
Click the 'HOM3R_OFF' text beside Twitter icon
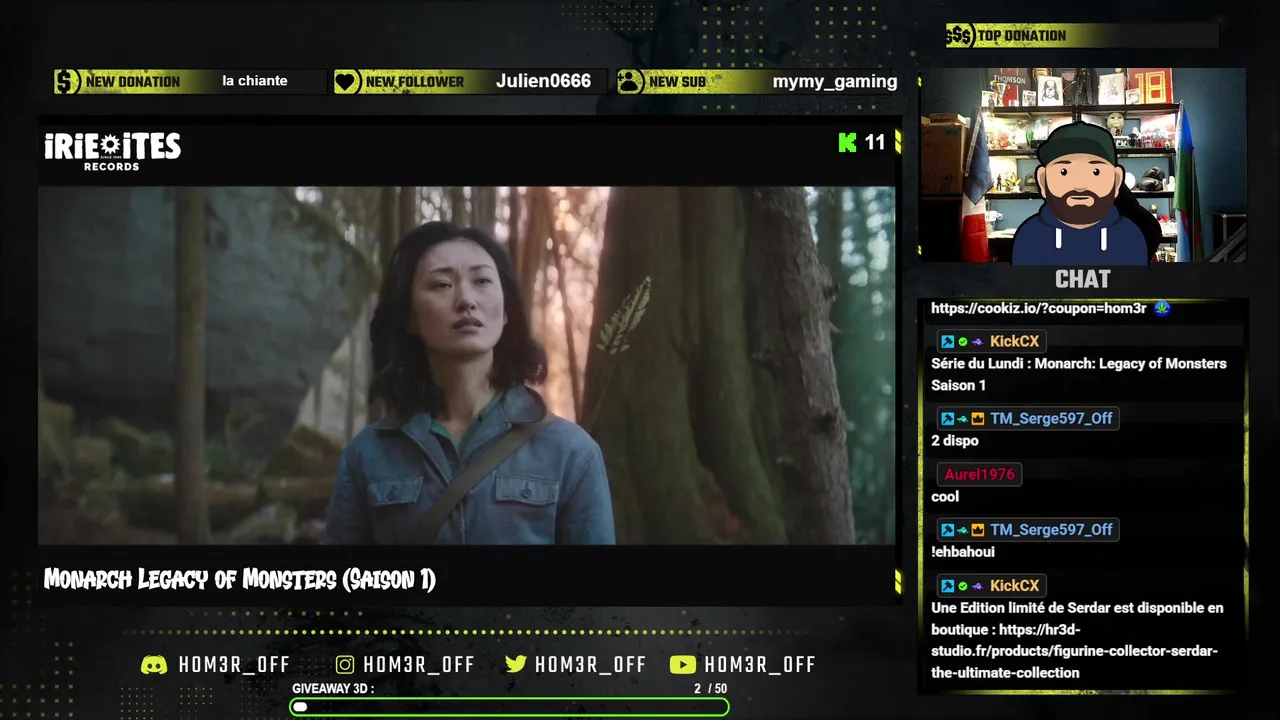click(591, 665)
